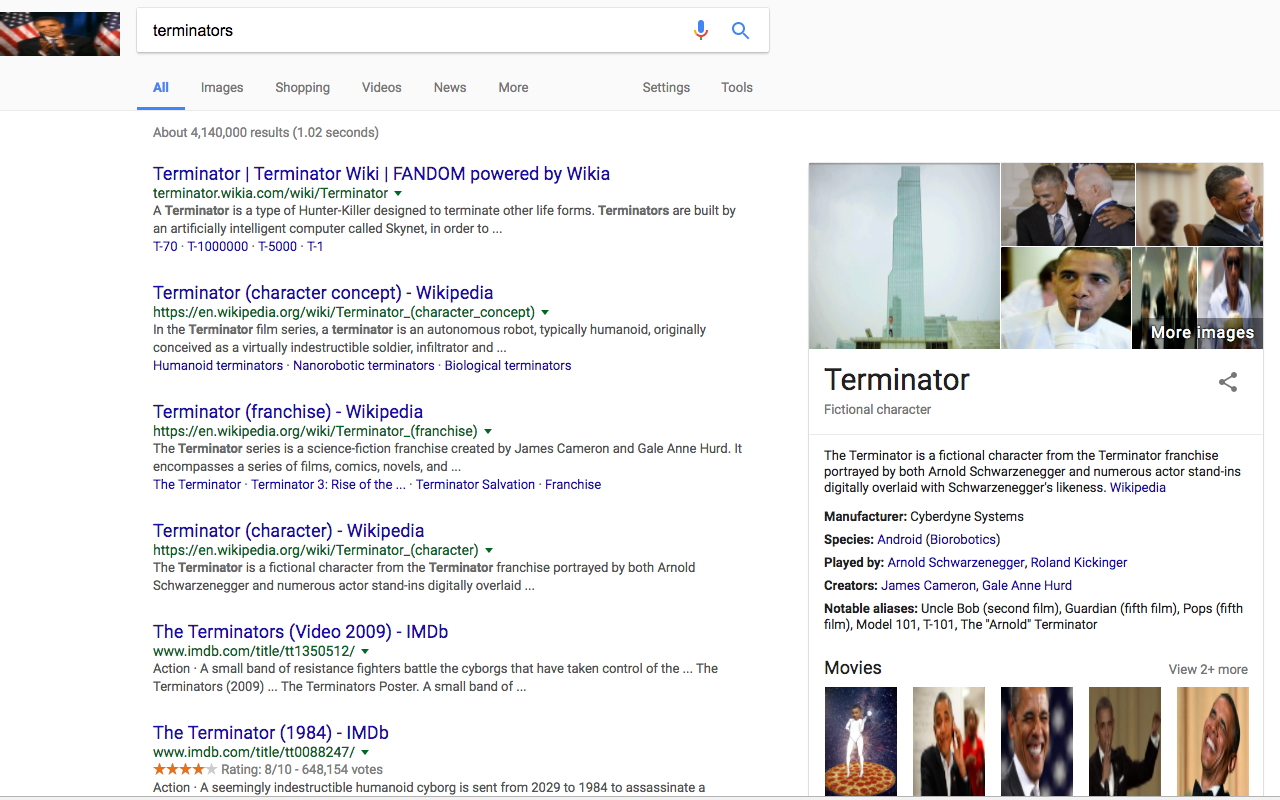Image resolution: width=1280 pixels, height=800 pixels.
Task: Click the Gale Anne Hurd creator link
Action: click(1027, 586)
